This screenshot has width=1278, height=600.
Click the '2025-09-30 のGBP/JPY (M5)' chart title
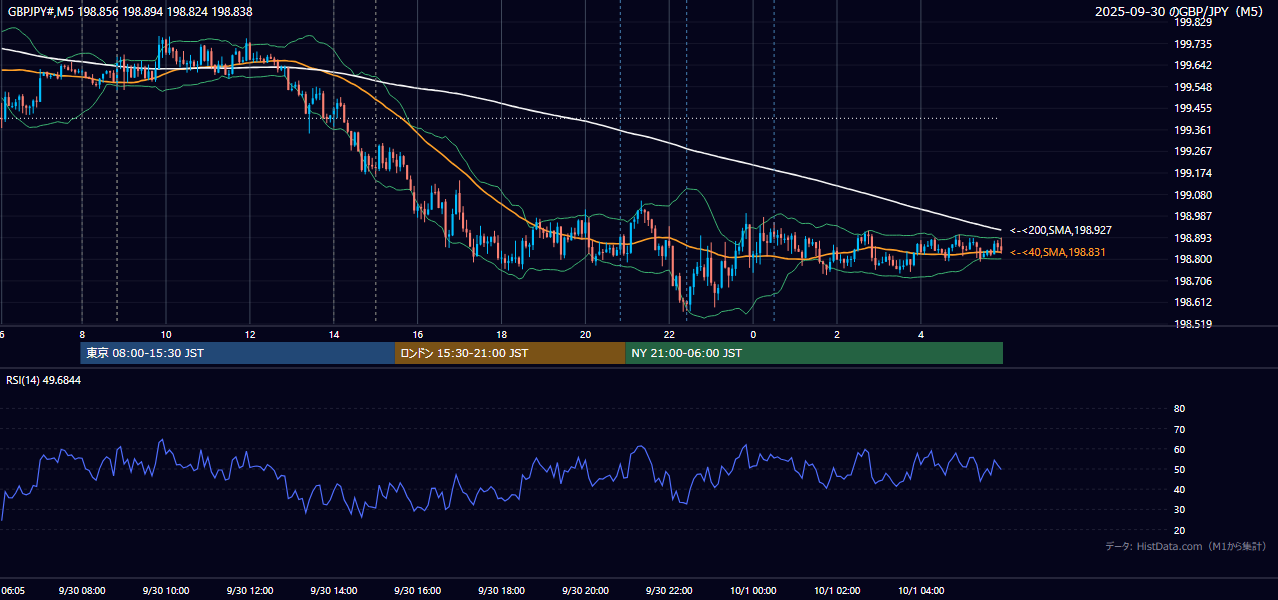1180,11
